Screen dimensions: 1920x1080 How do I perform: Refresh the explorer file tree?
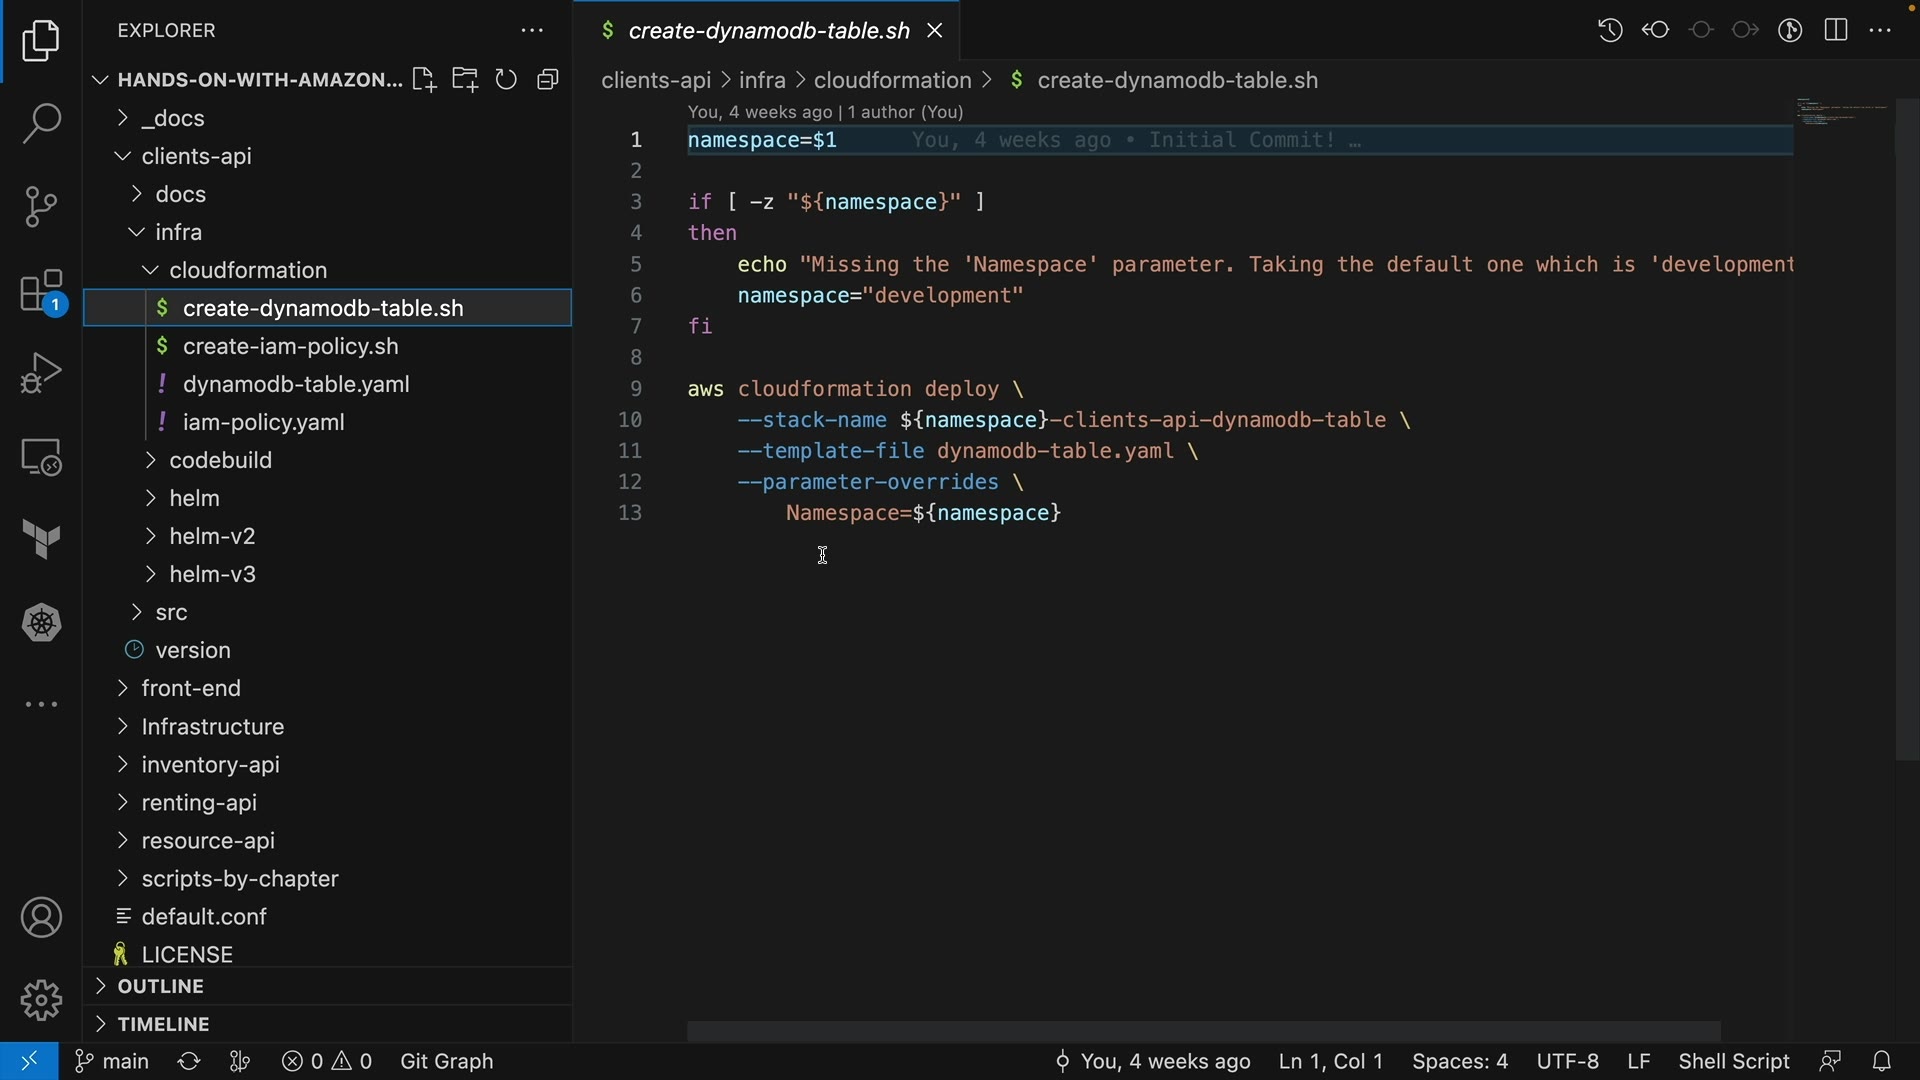(507, 80)
